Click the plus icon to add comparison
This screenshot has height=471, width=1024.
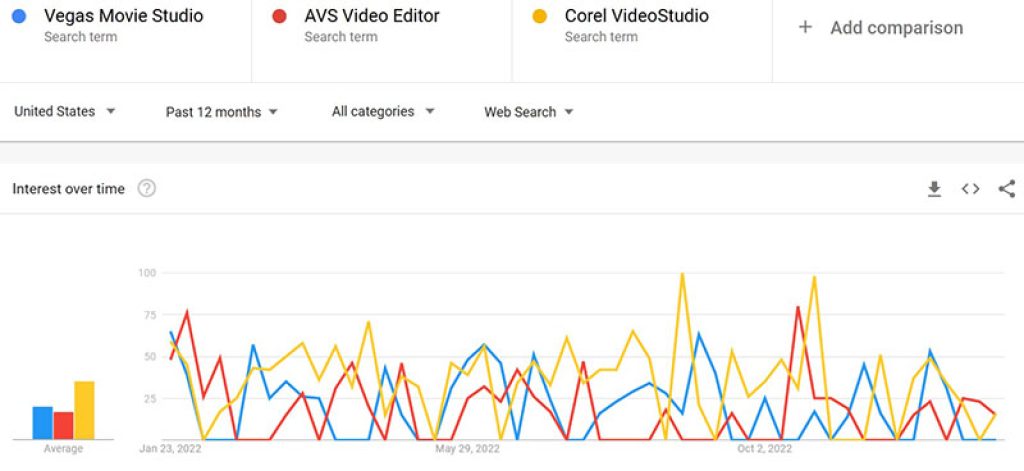[x=805, y=28]
